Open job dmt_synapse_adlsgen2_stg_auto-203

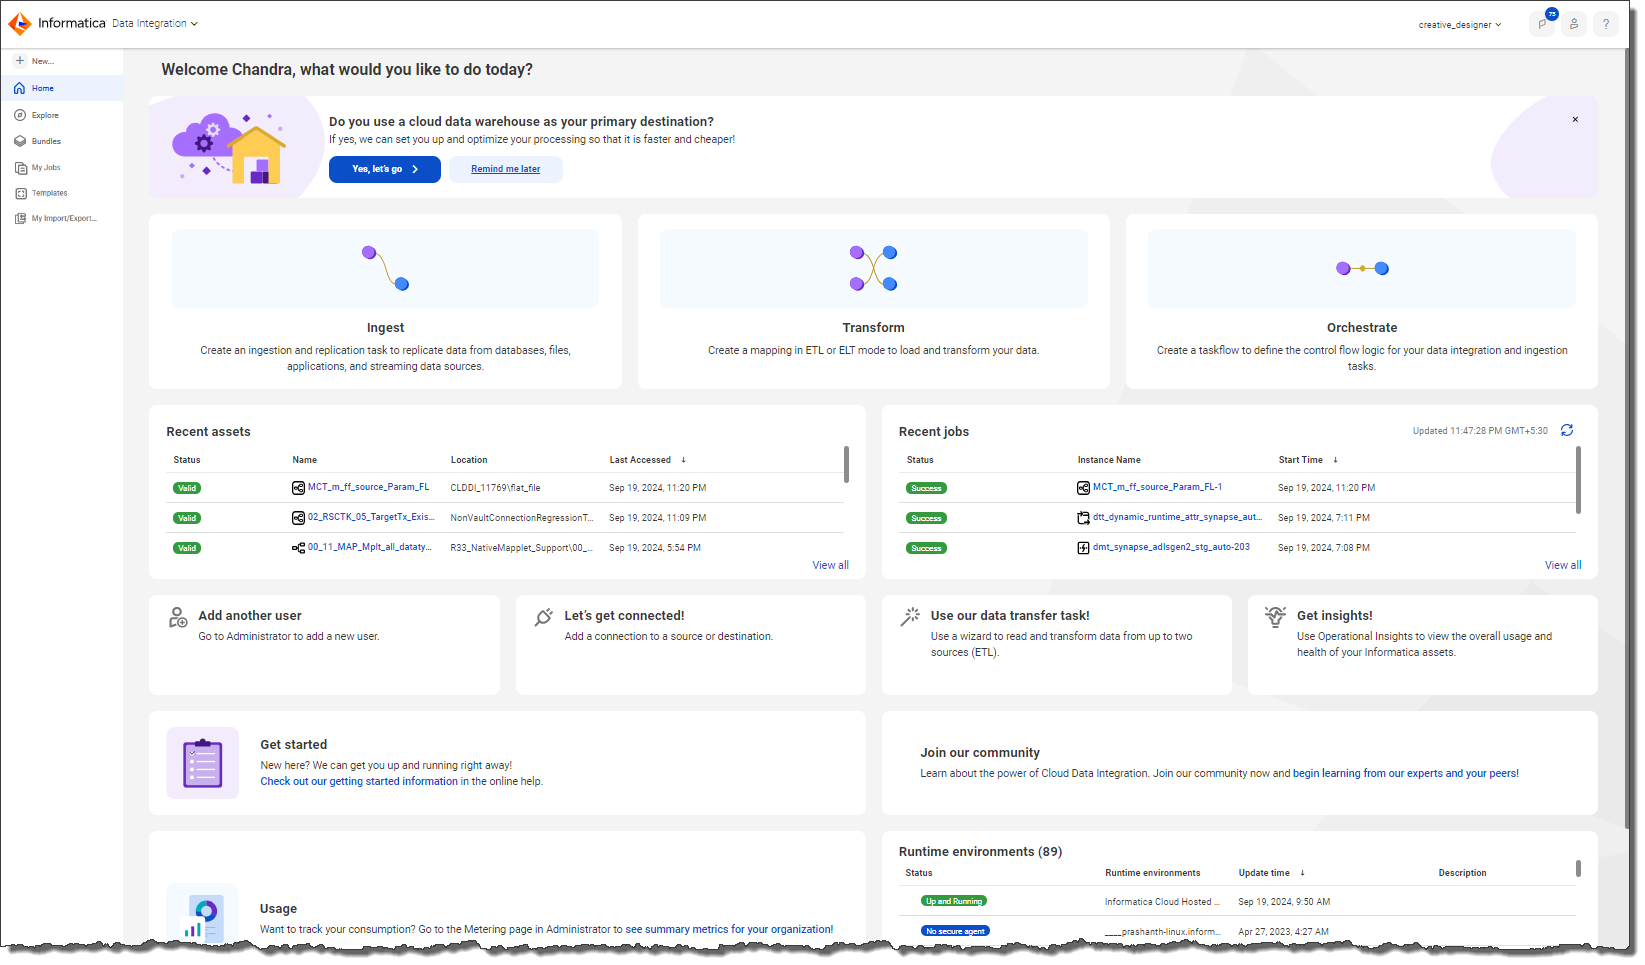point(1171,547)
